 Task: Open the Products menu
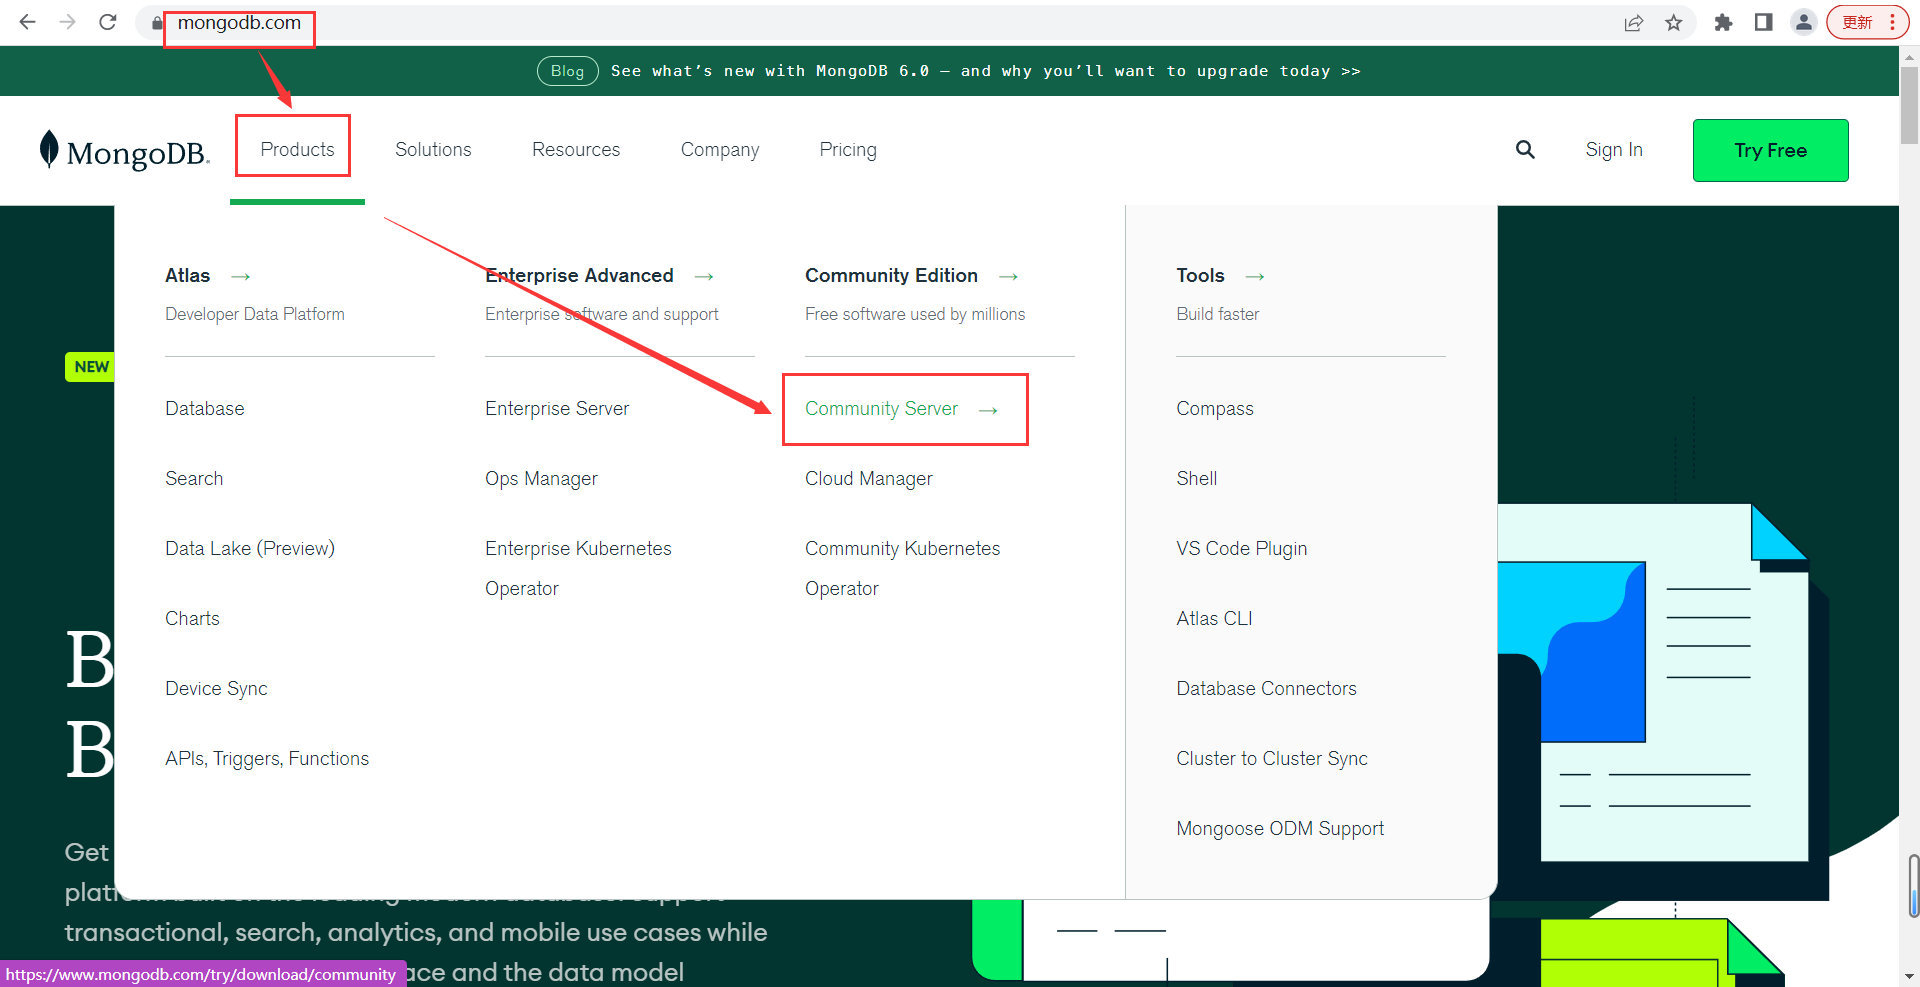point(297,149)
